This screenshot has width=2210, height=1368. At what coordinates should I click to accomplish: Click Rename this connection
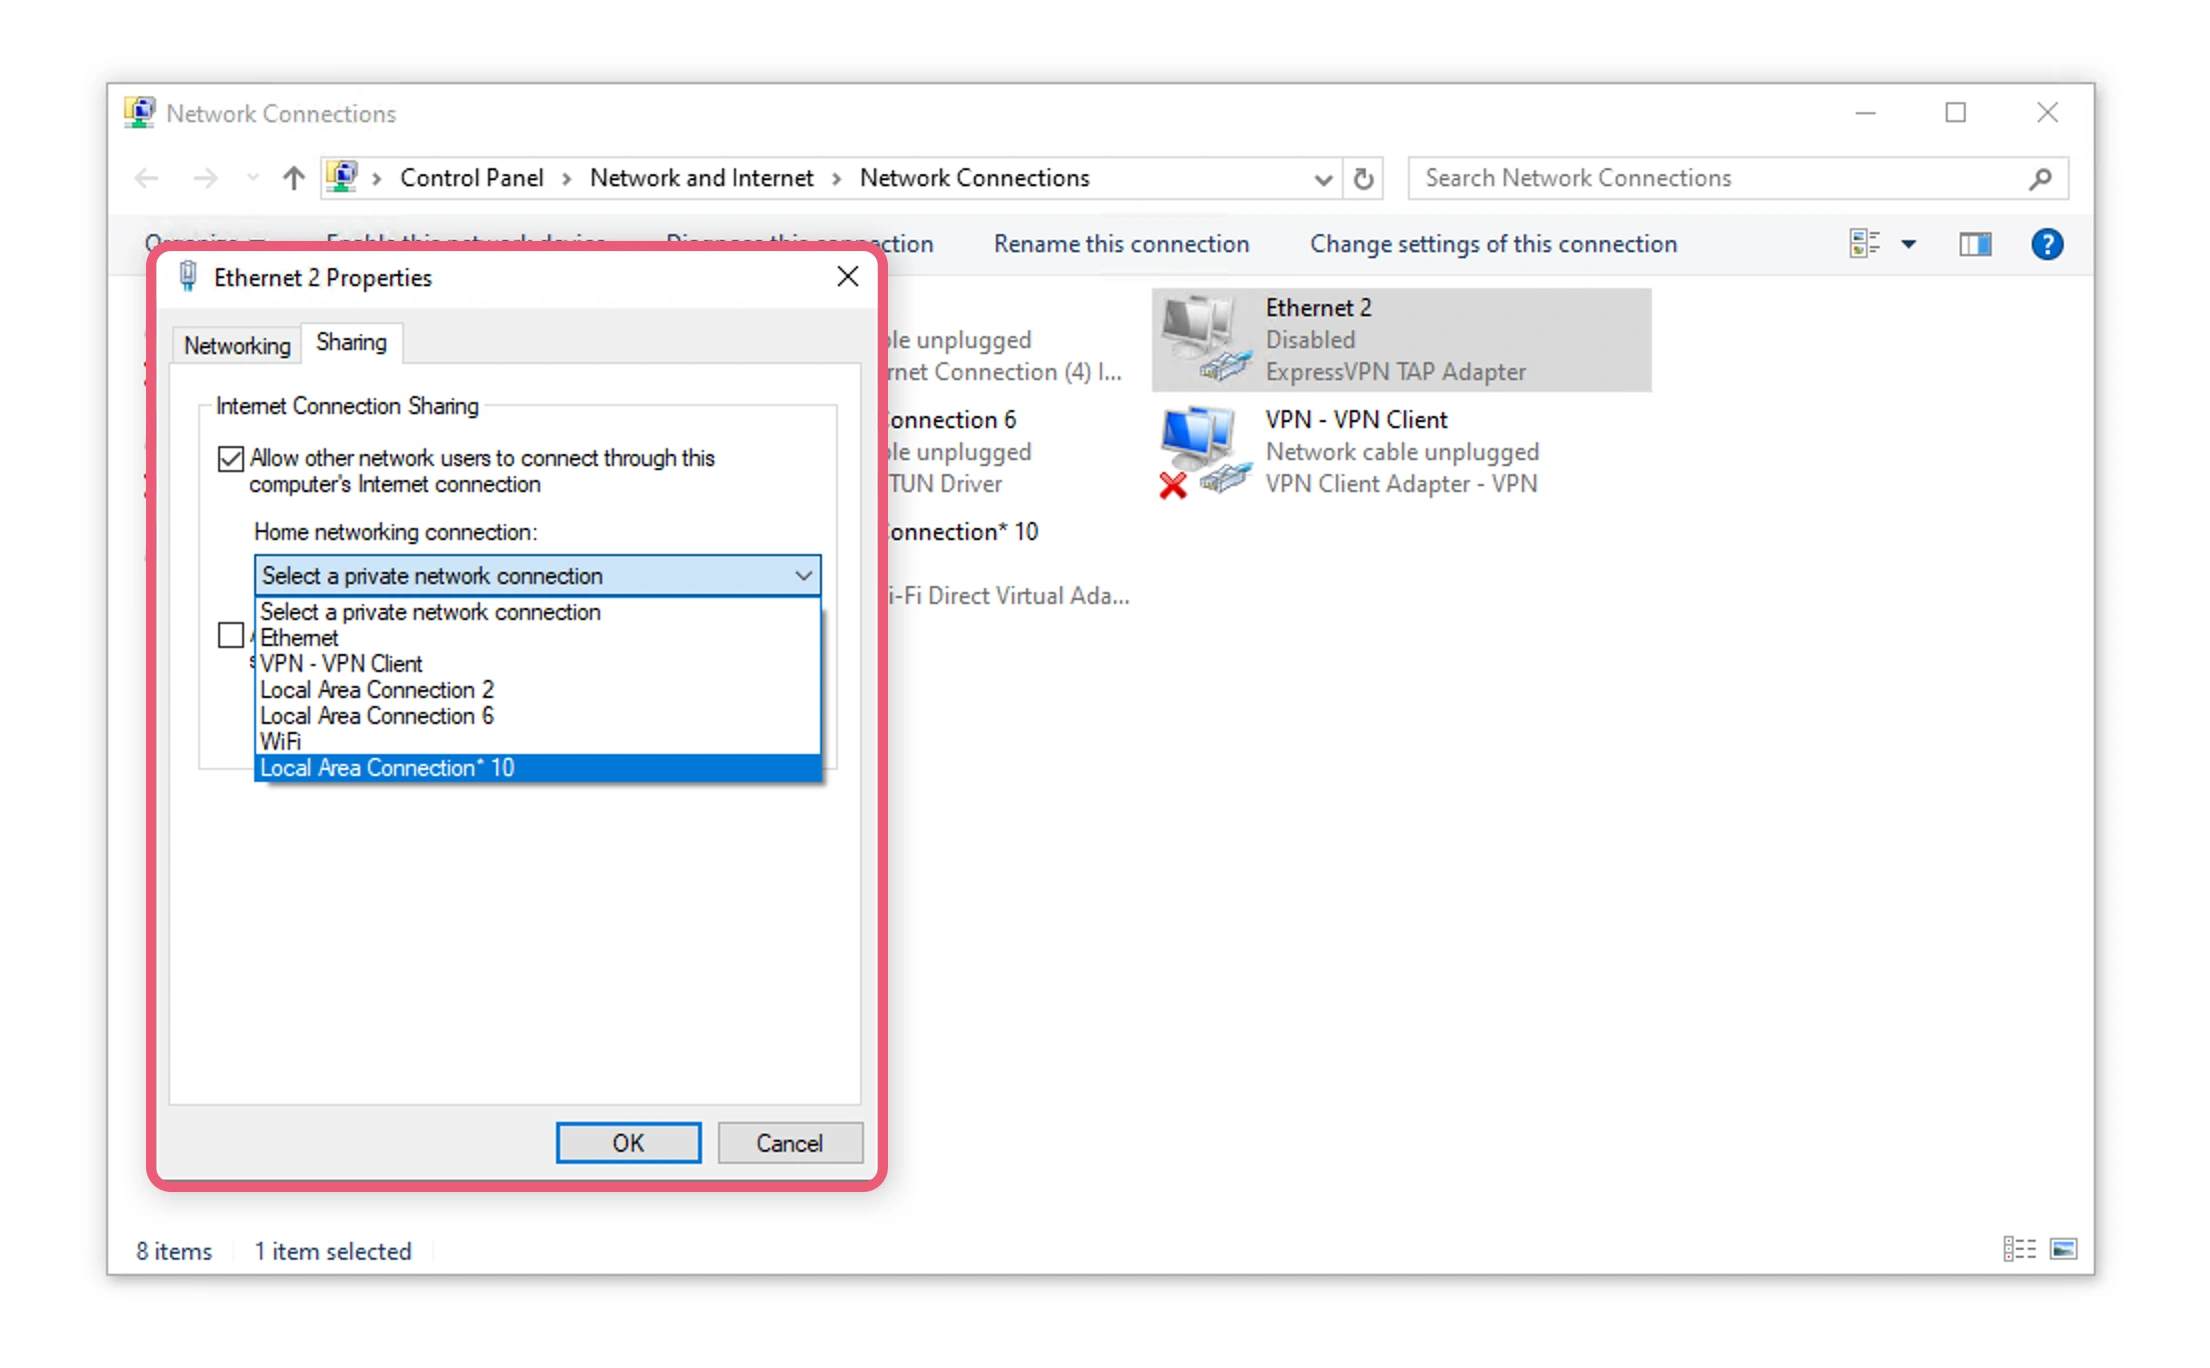(1121, 244)
